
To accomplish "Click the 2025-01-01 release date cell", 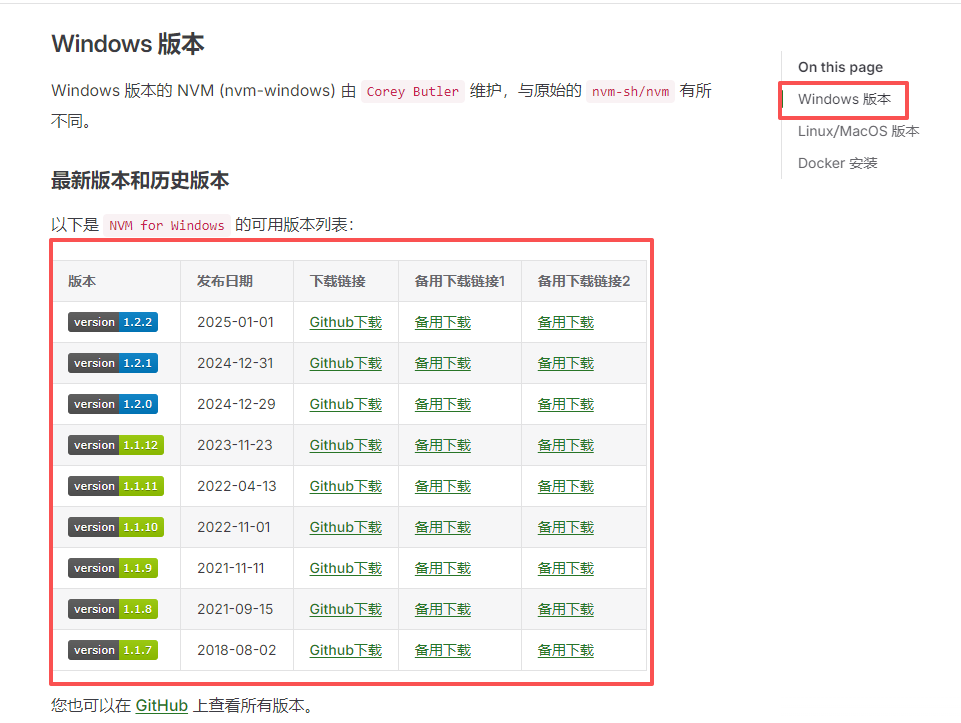I will (x=235, y=322).
